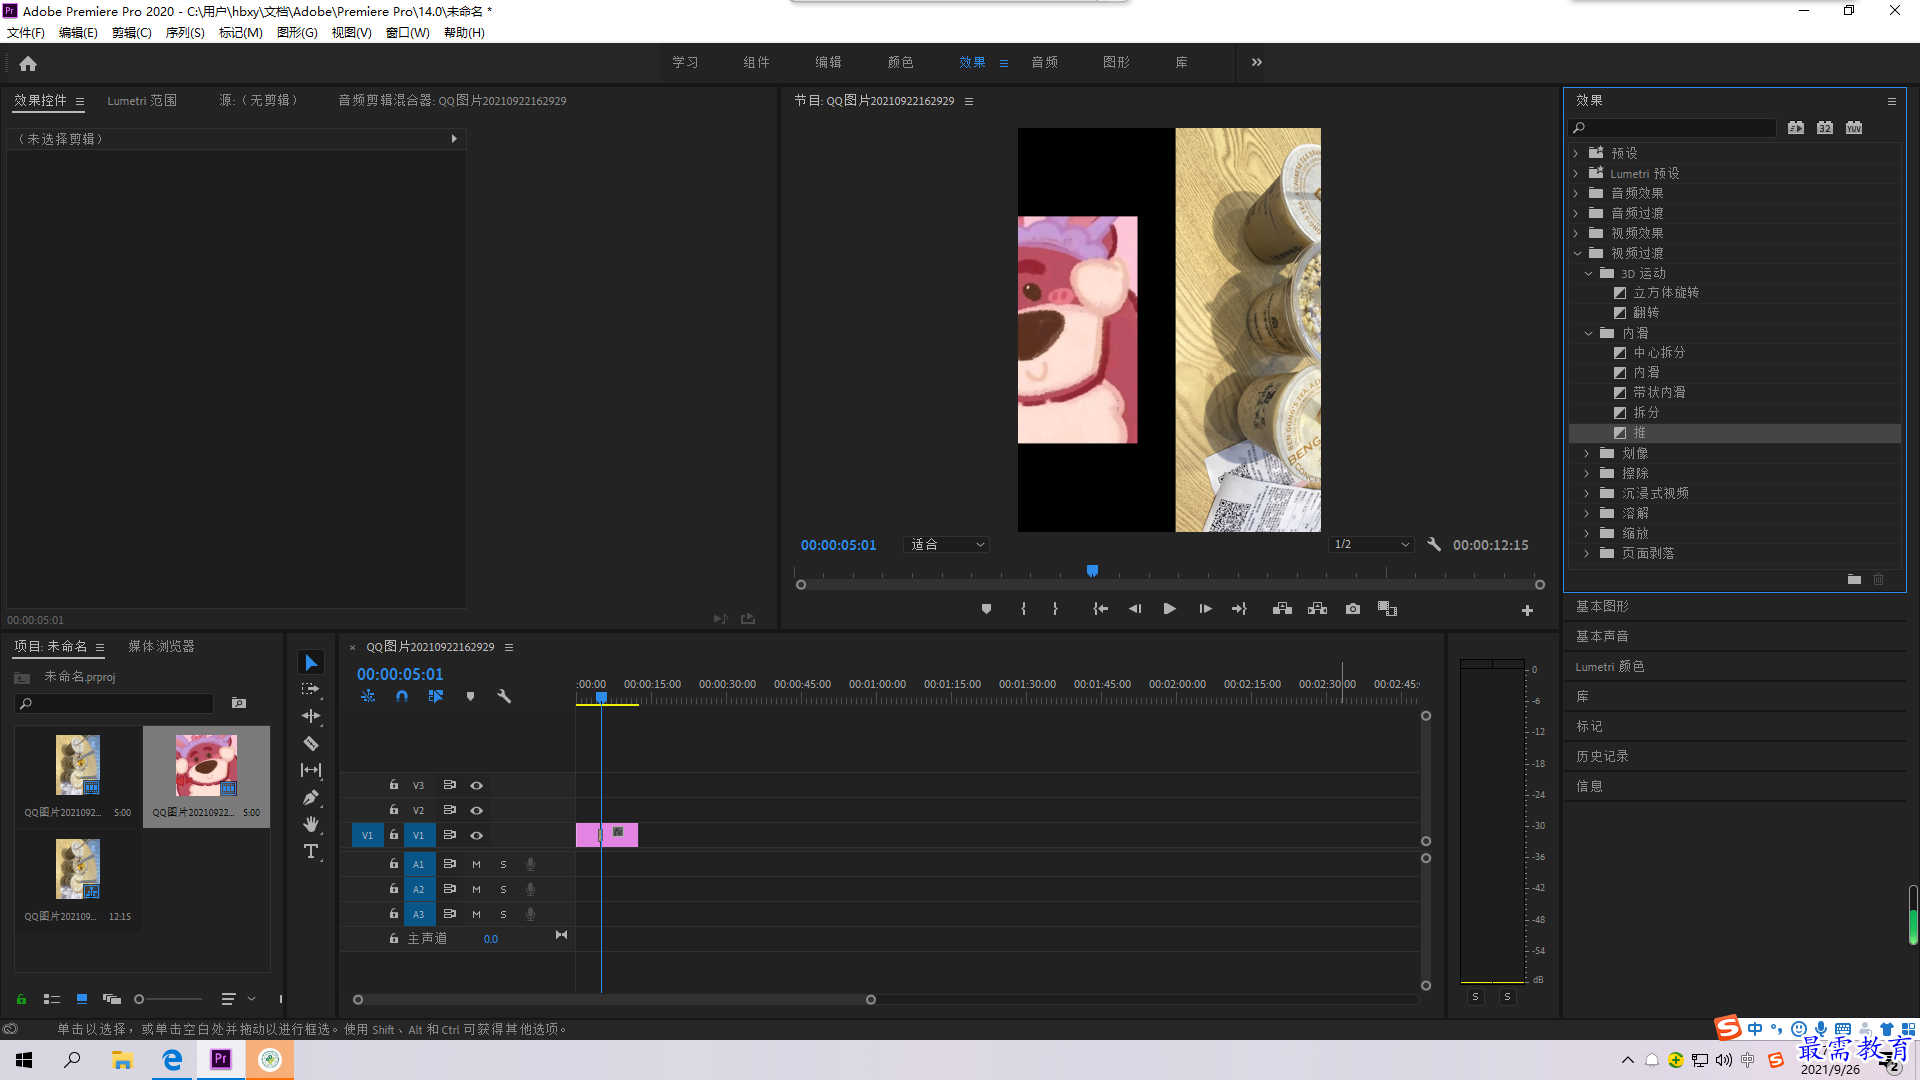Step forward one frame

(x=1205, y=609)
